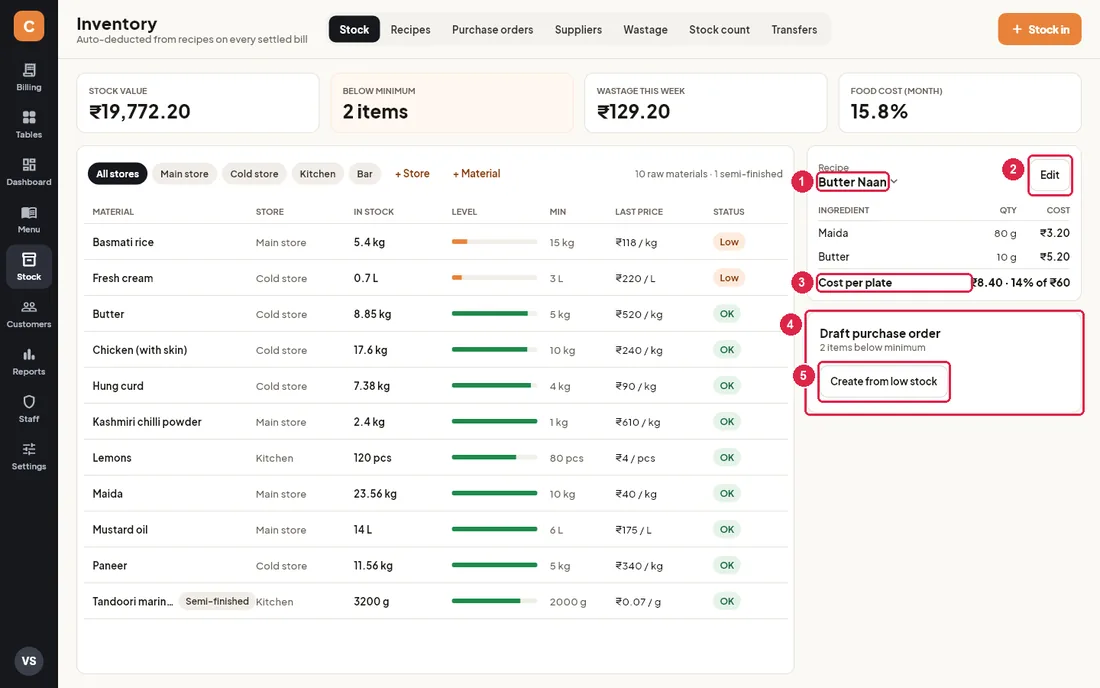
Task: Go to the Stock count tab
Action: (x=719, y=29)
